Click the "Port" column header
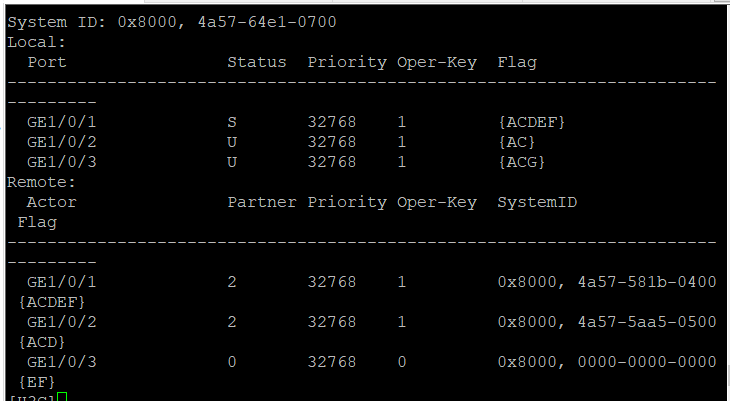This screenshot has height=401, width=730. coord(46,62)
